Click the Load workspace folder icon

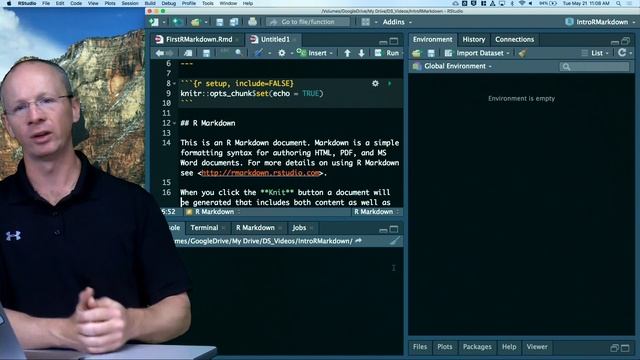click(416, 53)
